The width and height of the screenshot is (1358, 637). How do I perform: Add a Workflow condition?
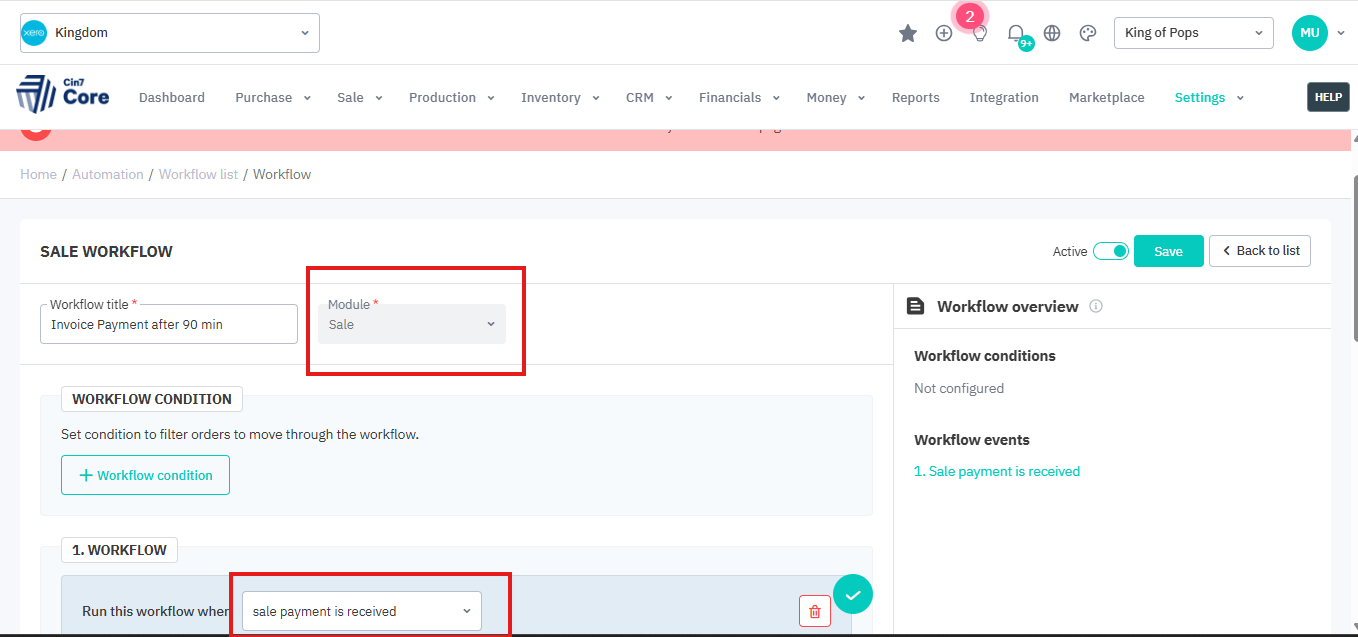click(145, 475)
